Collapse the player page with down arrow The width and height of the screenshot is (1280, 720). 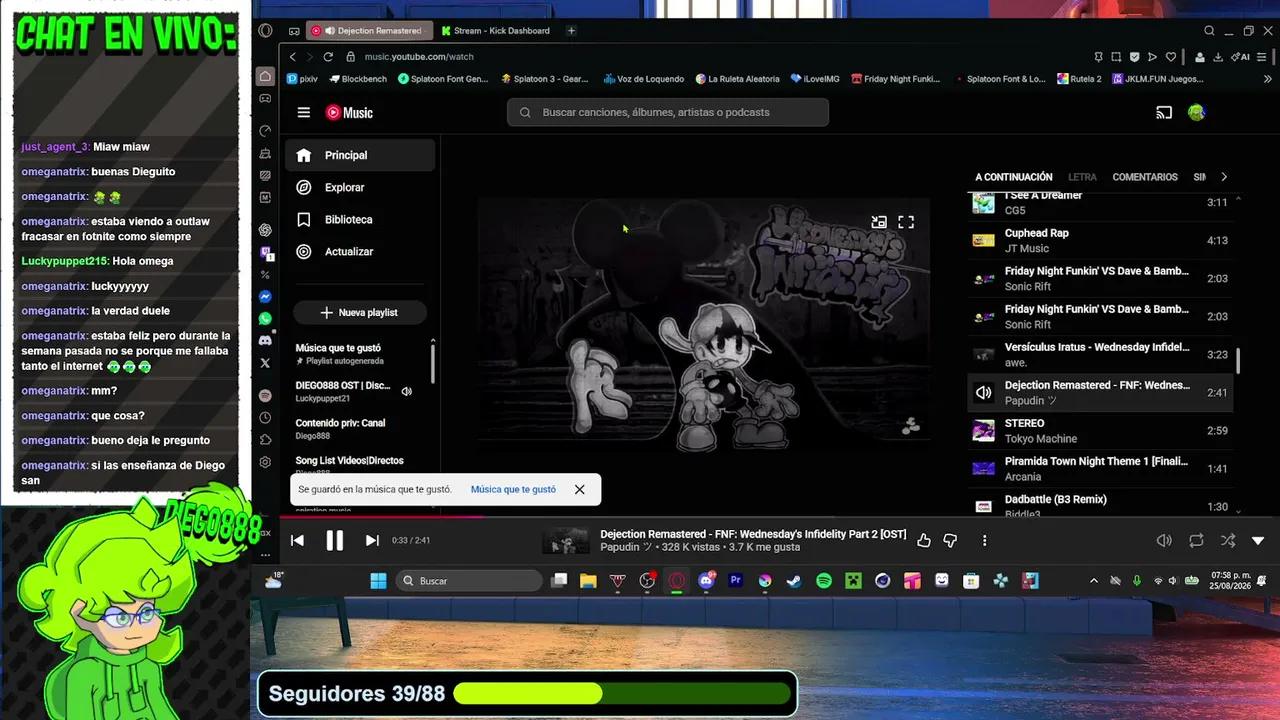1258,541
